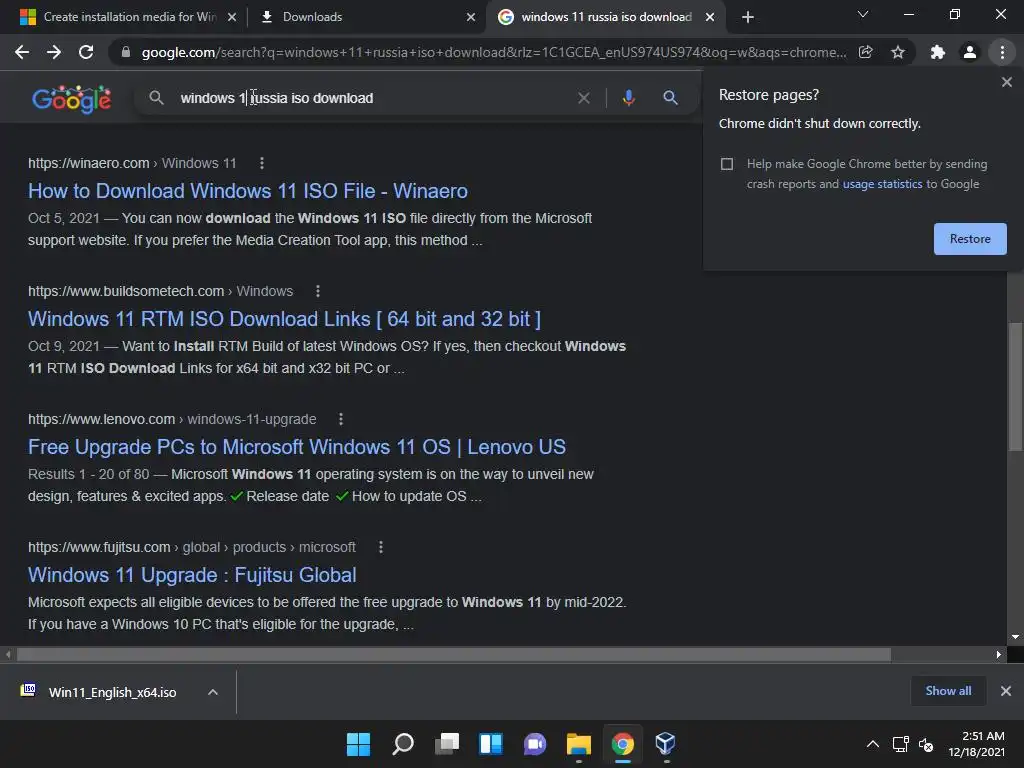
Task: Open How to Download Windows 11 ISO result
Action: click(x=248, y=191)
